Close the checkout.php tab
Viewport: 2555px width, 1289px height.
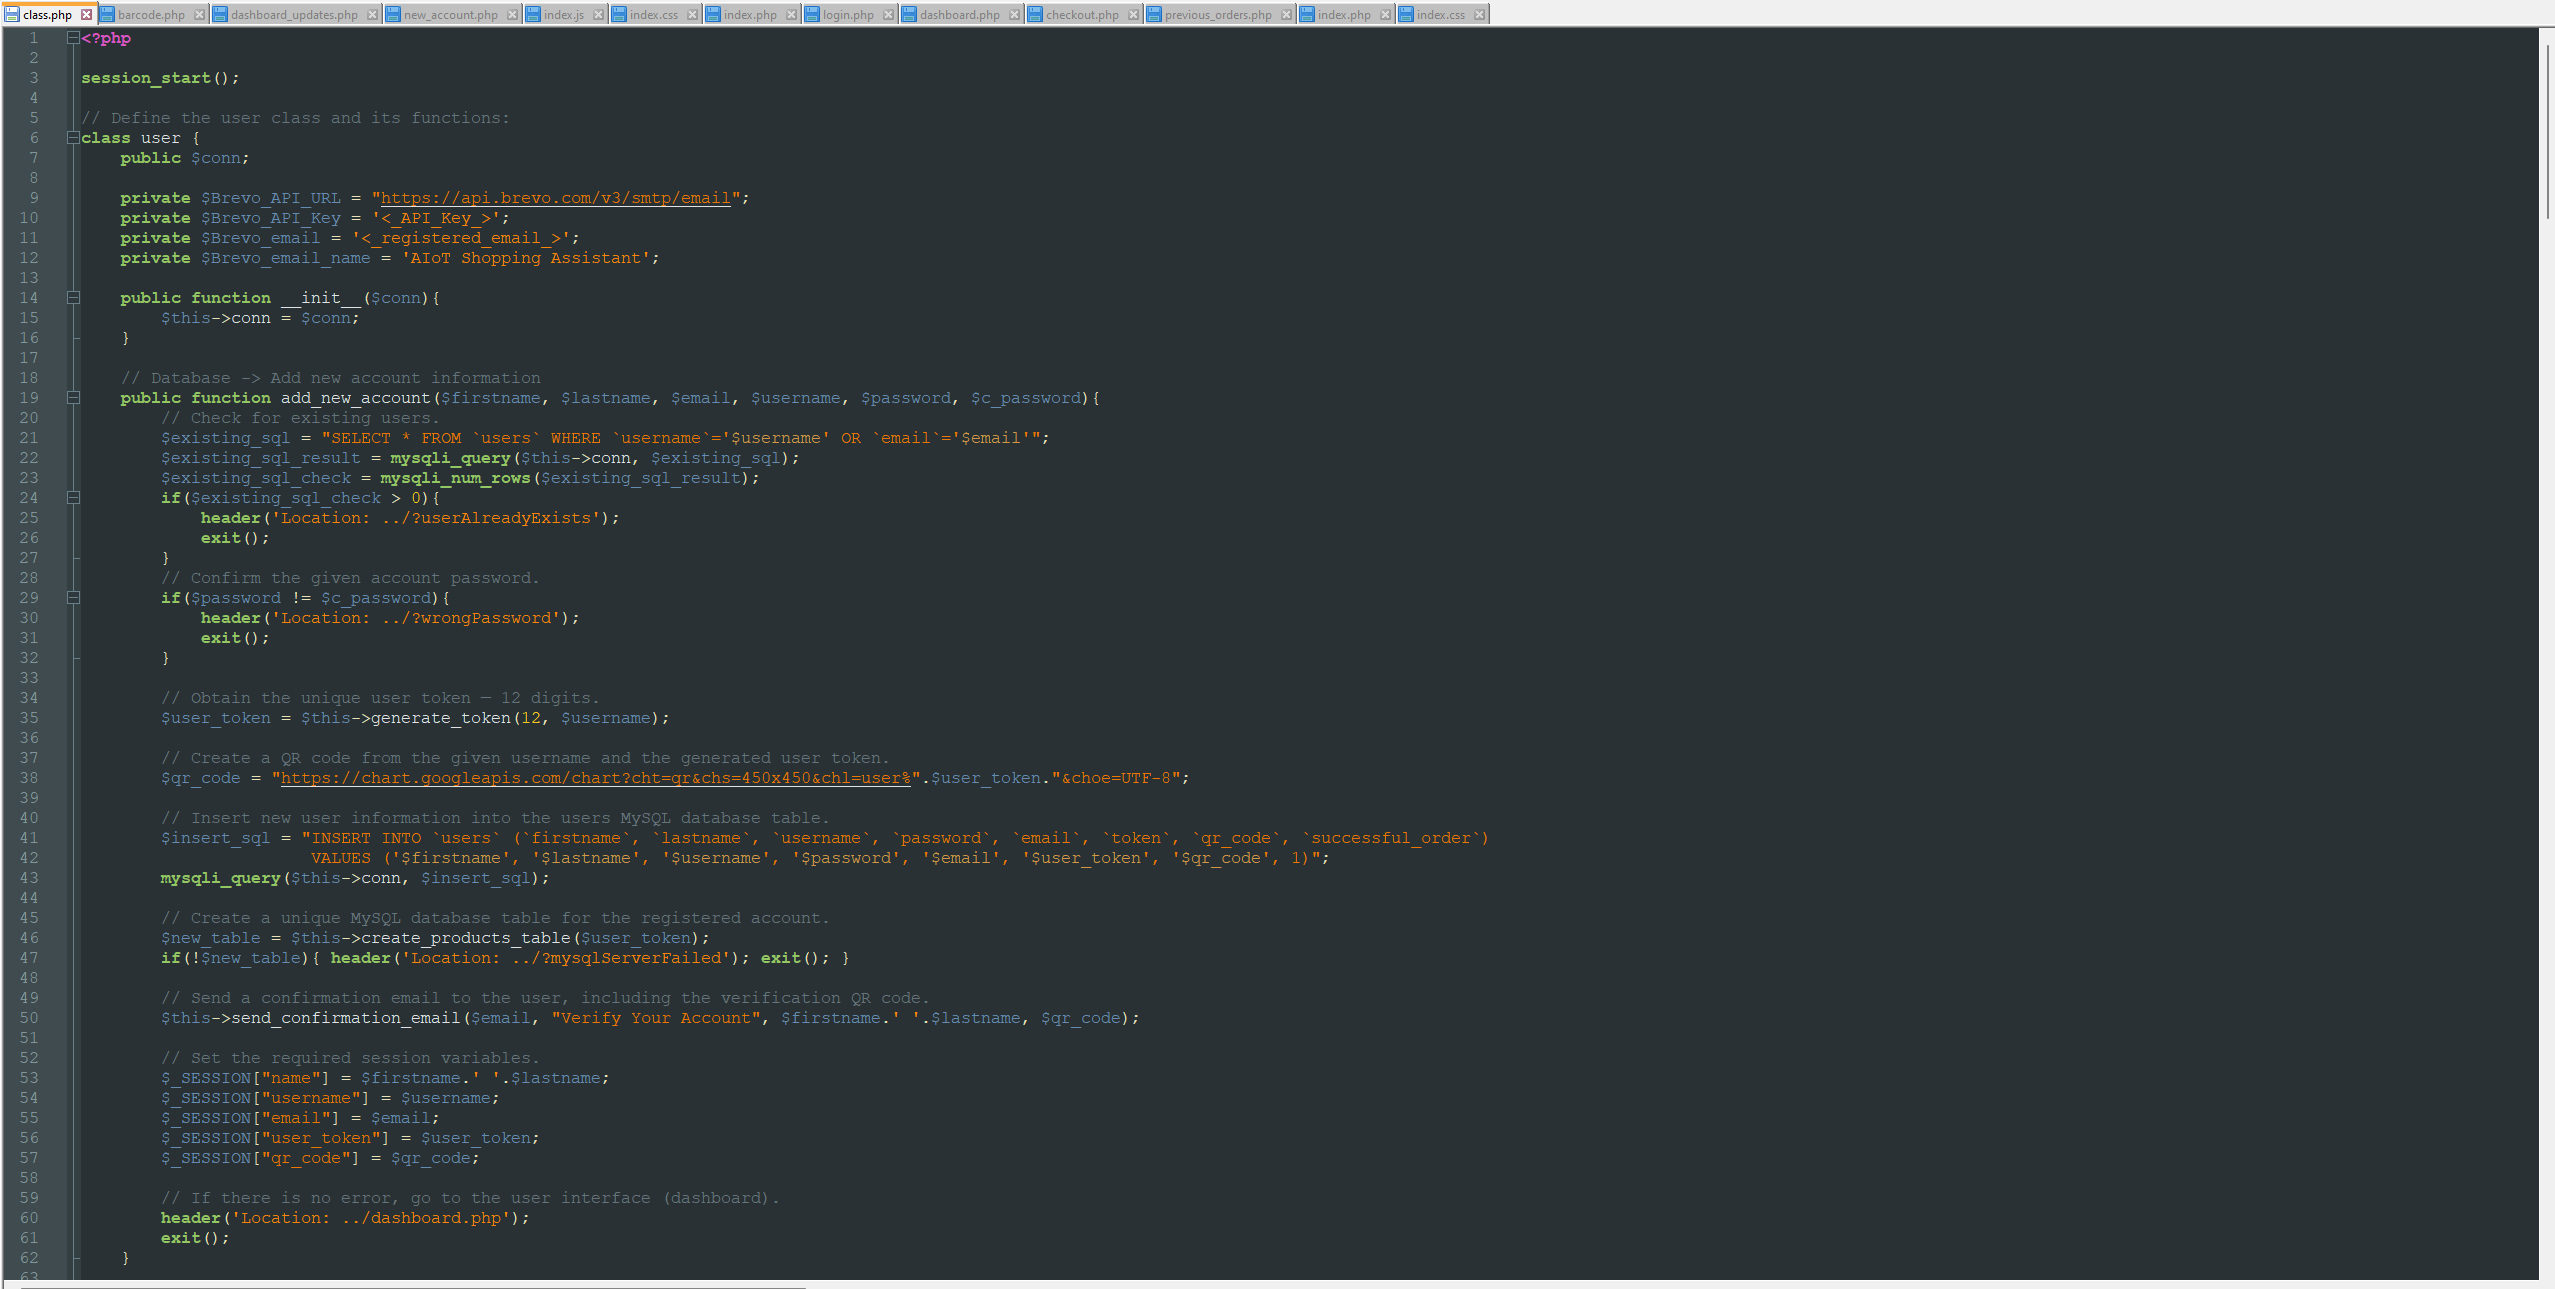click(x=1132, y=14)
